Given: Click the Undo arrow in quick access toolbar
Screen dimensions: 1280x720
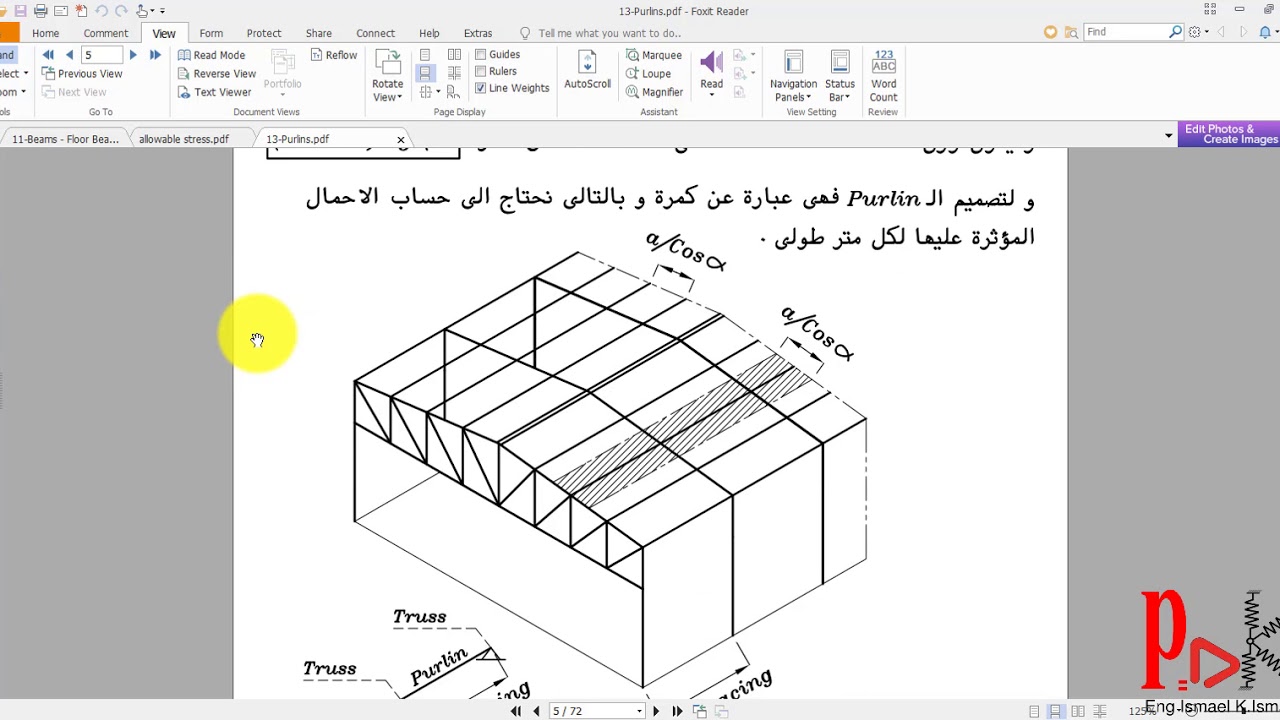Looking at the screenshot, I should click(x=101, y=11).
